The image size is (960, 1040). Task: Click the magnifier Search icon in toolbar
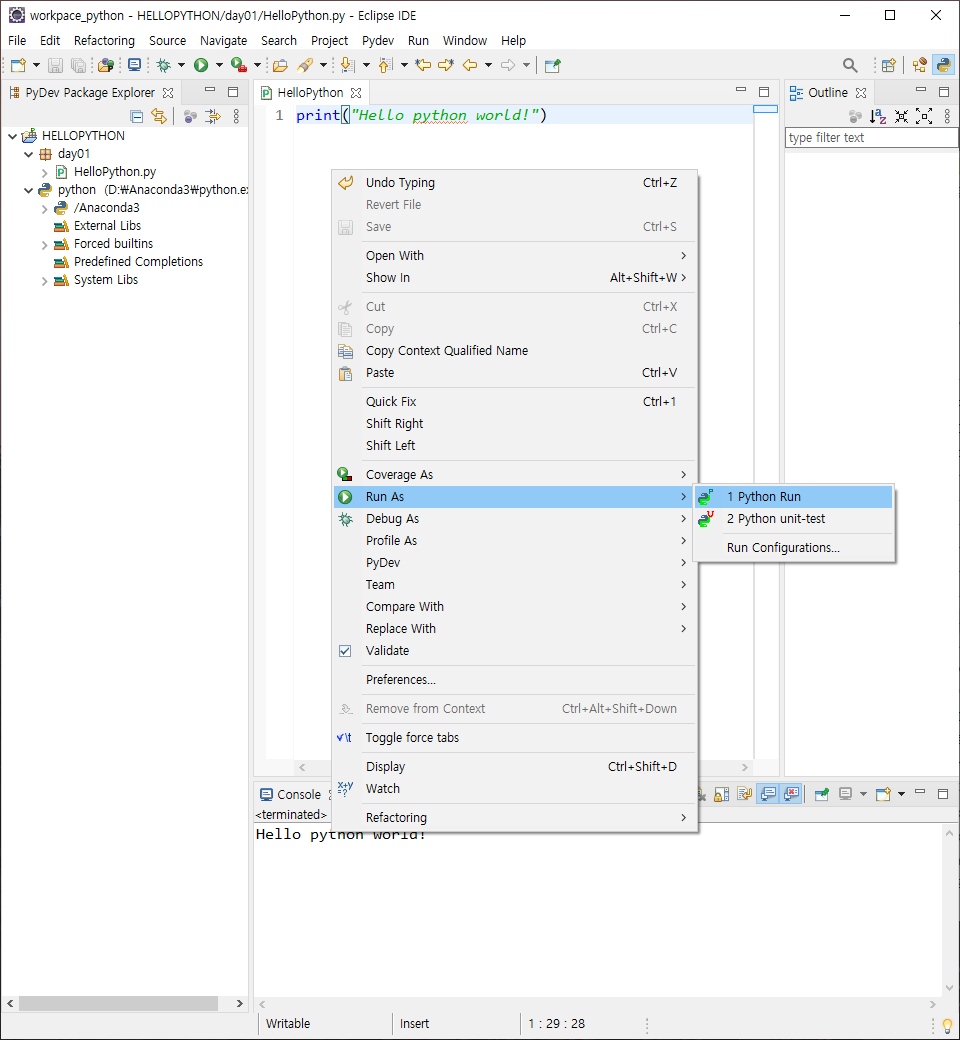[x=850, y=65]
